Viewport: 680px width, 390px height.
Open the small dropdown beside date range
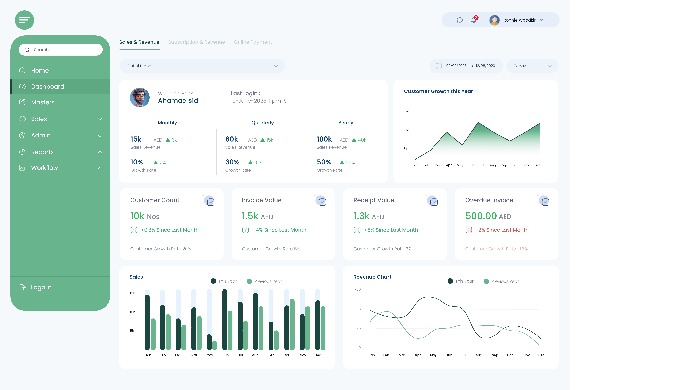(532, 66)
